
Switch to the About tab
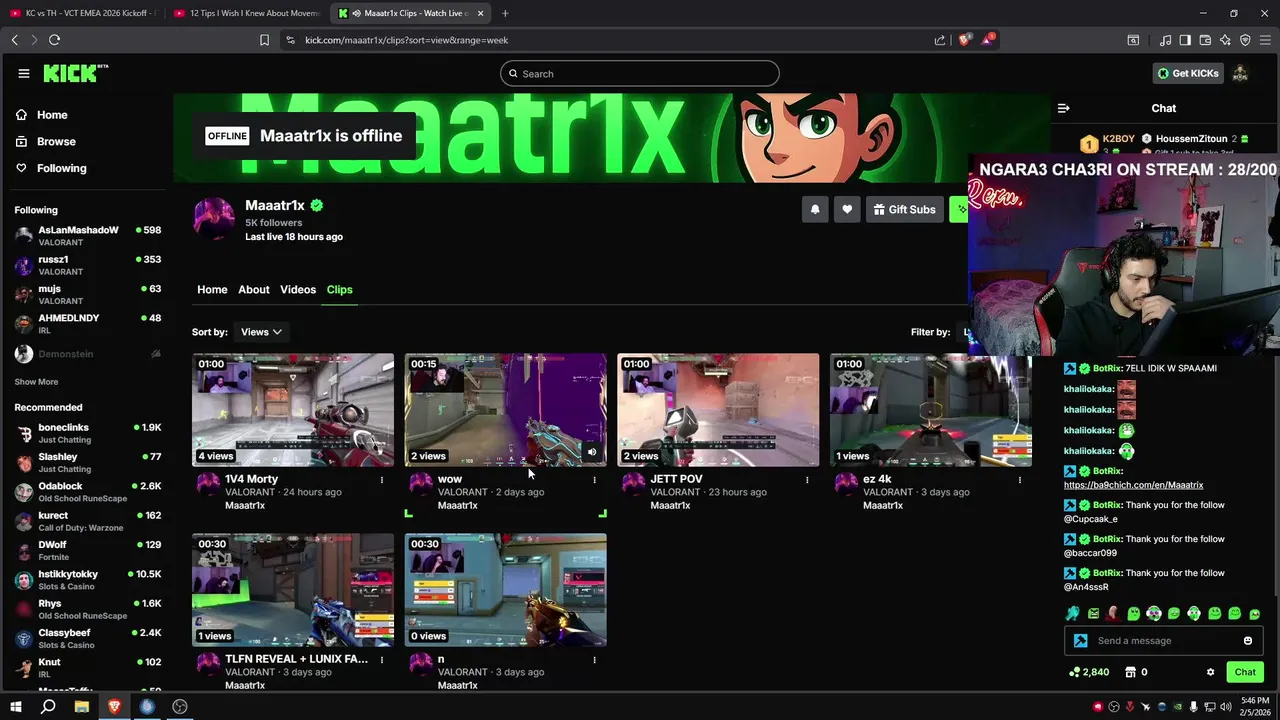254,290
